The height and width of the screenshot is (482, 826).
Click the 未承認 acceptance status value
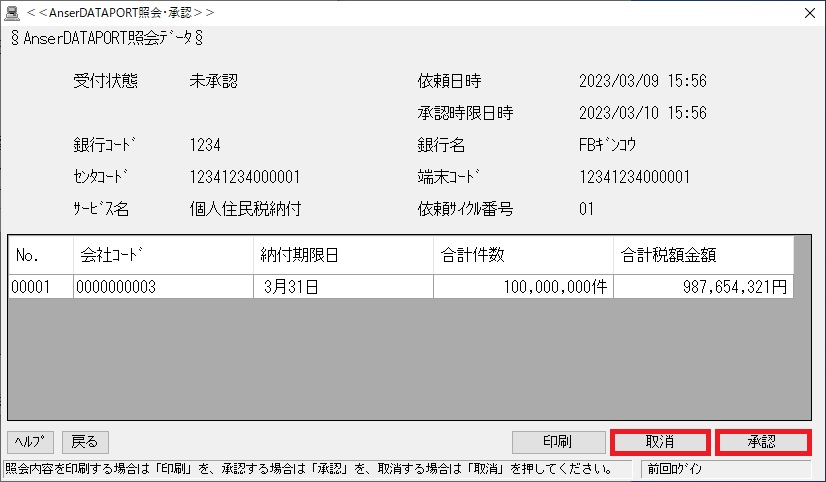[213, 81]
